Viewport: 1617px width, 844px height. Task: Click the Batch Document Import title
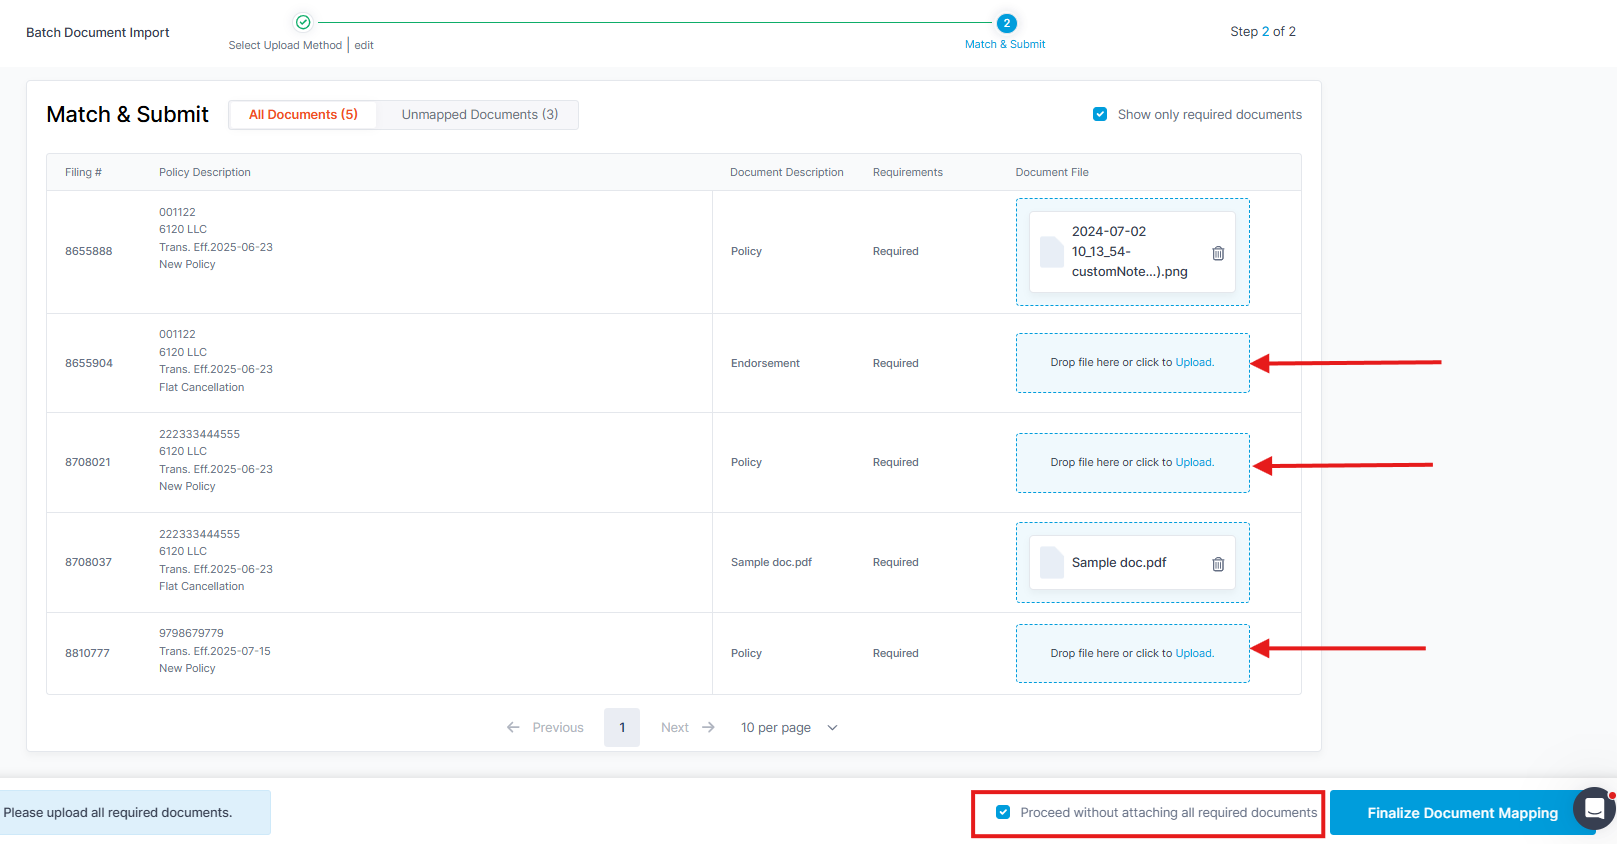[98, 32]
